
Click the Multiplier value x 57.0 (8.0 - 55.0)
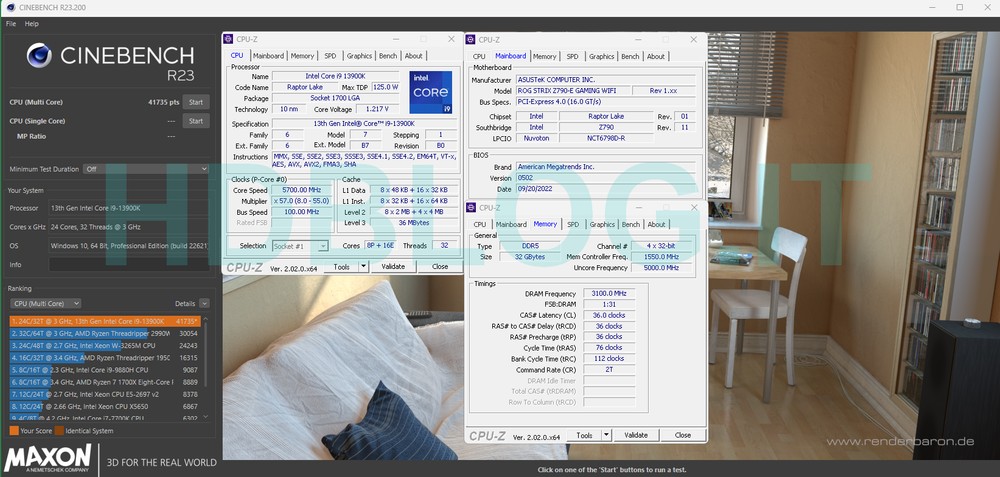pyautogui.click(x=302, y=201)
